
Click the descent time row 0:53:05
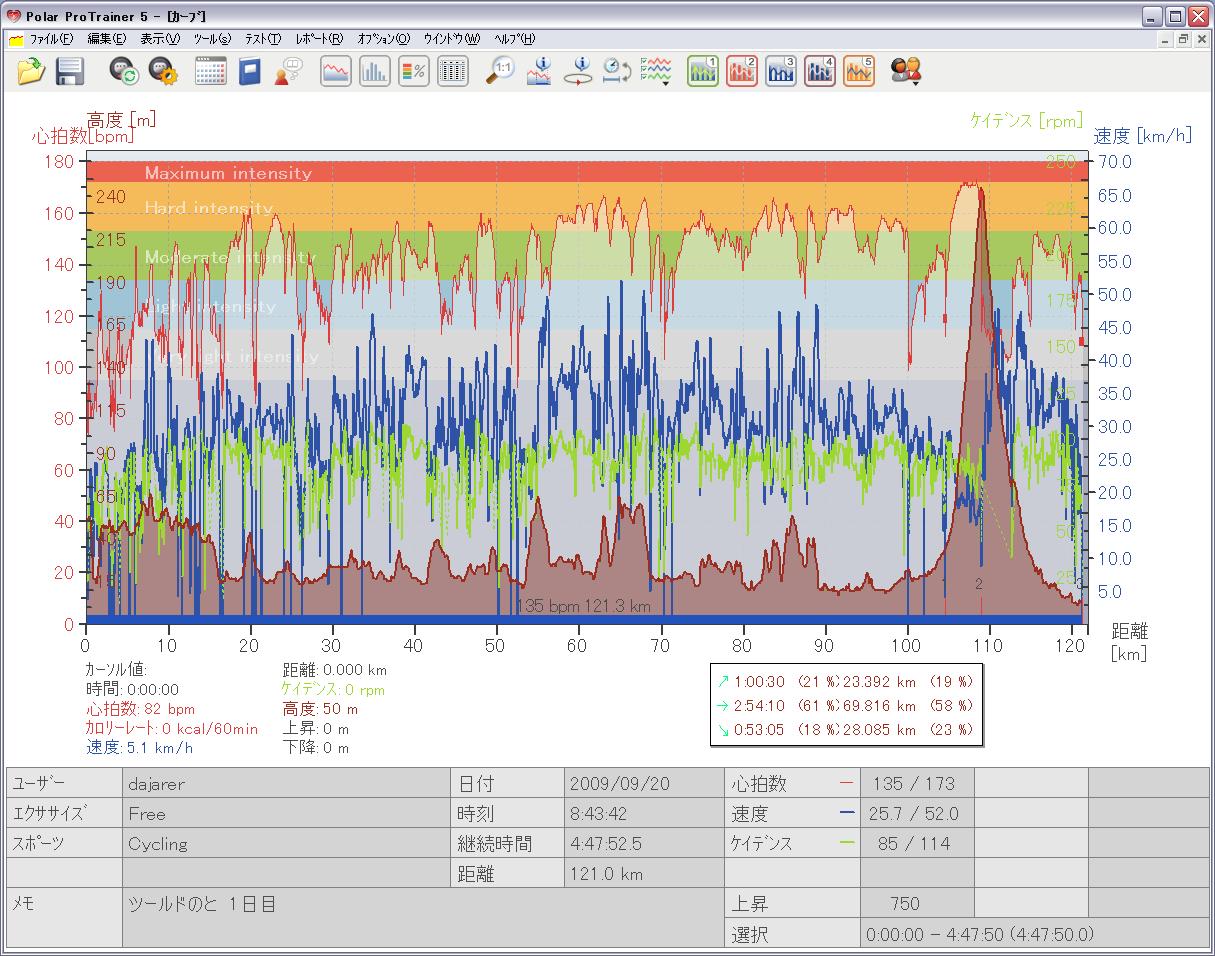[845, 730]
